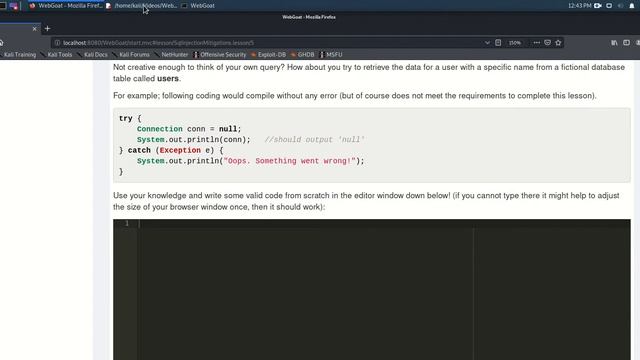This screenshot has height=360, width=640.
Task: Click the tray icon left of the speaker
Action: (x=609, y=6)
